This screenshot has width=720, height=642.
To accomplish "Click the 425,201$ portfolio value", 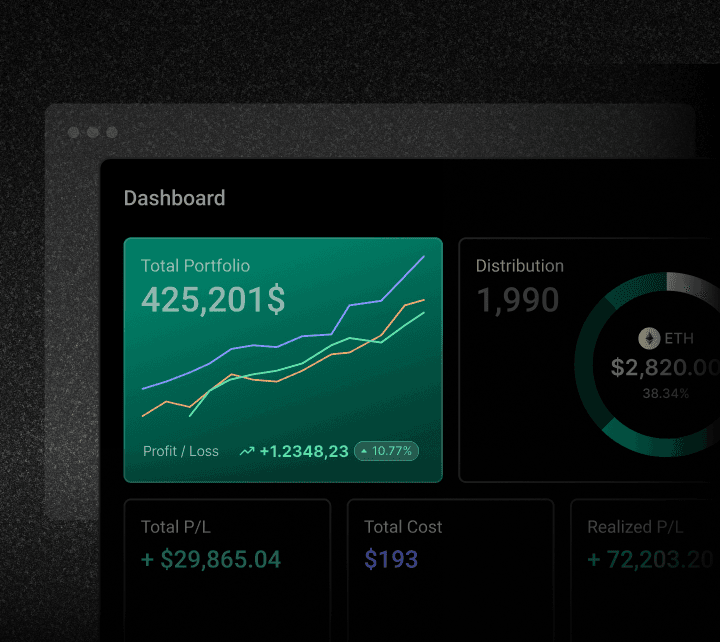I will [212, 300].
